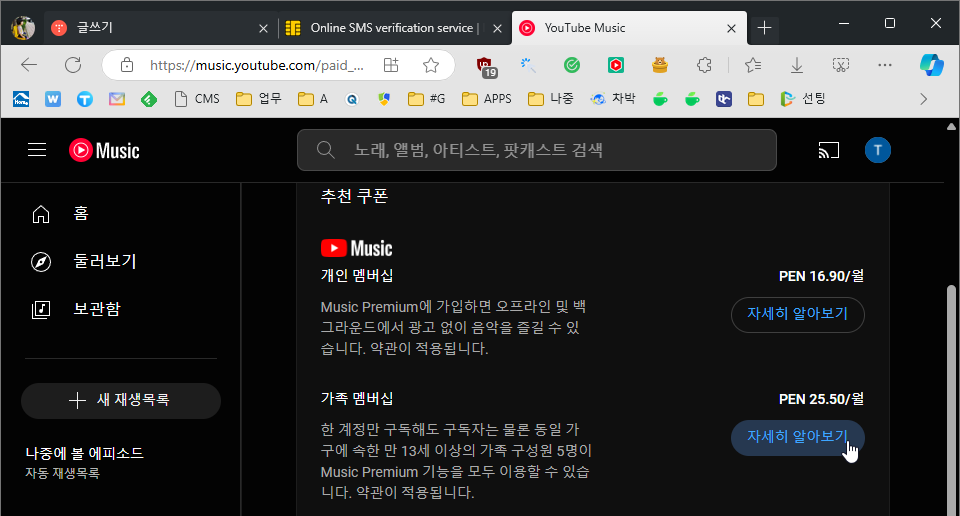Click the app install icon in address bar

pyautogui.click(x=391, y=65)
